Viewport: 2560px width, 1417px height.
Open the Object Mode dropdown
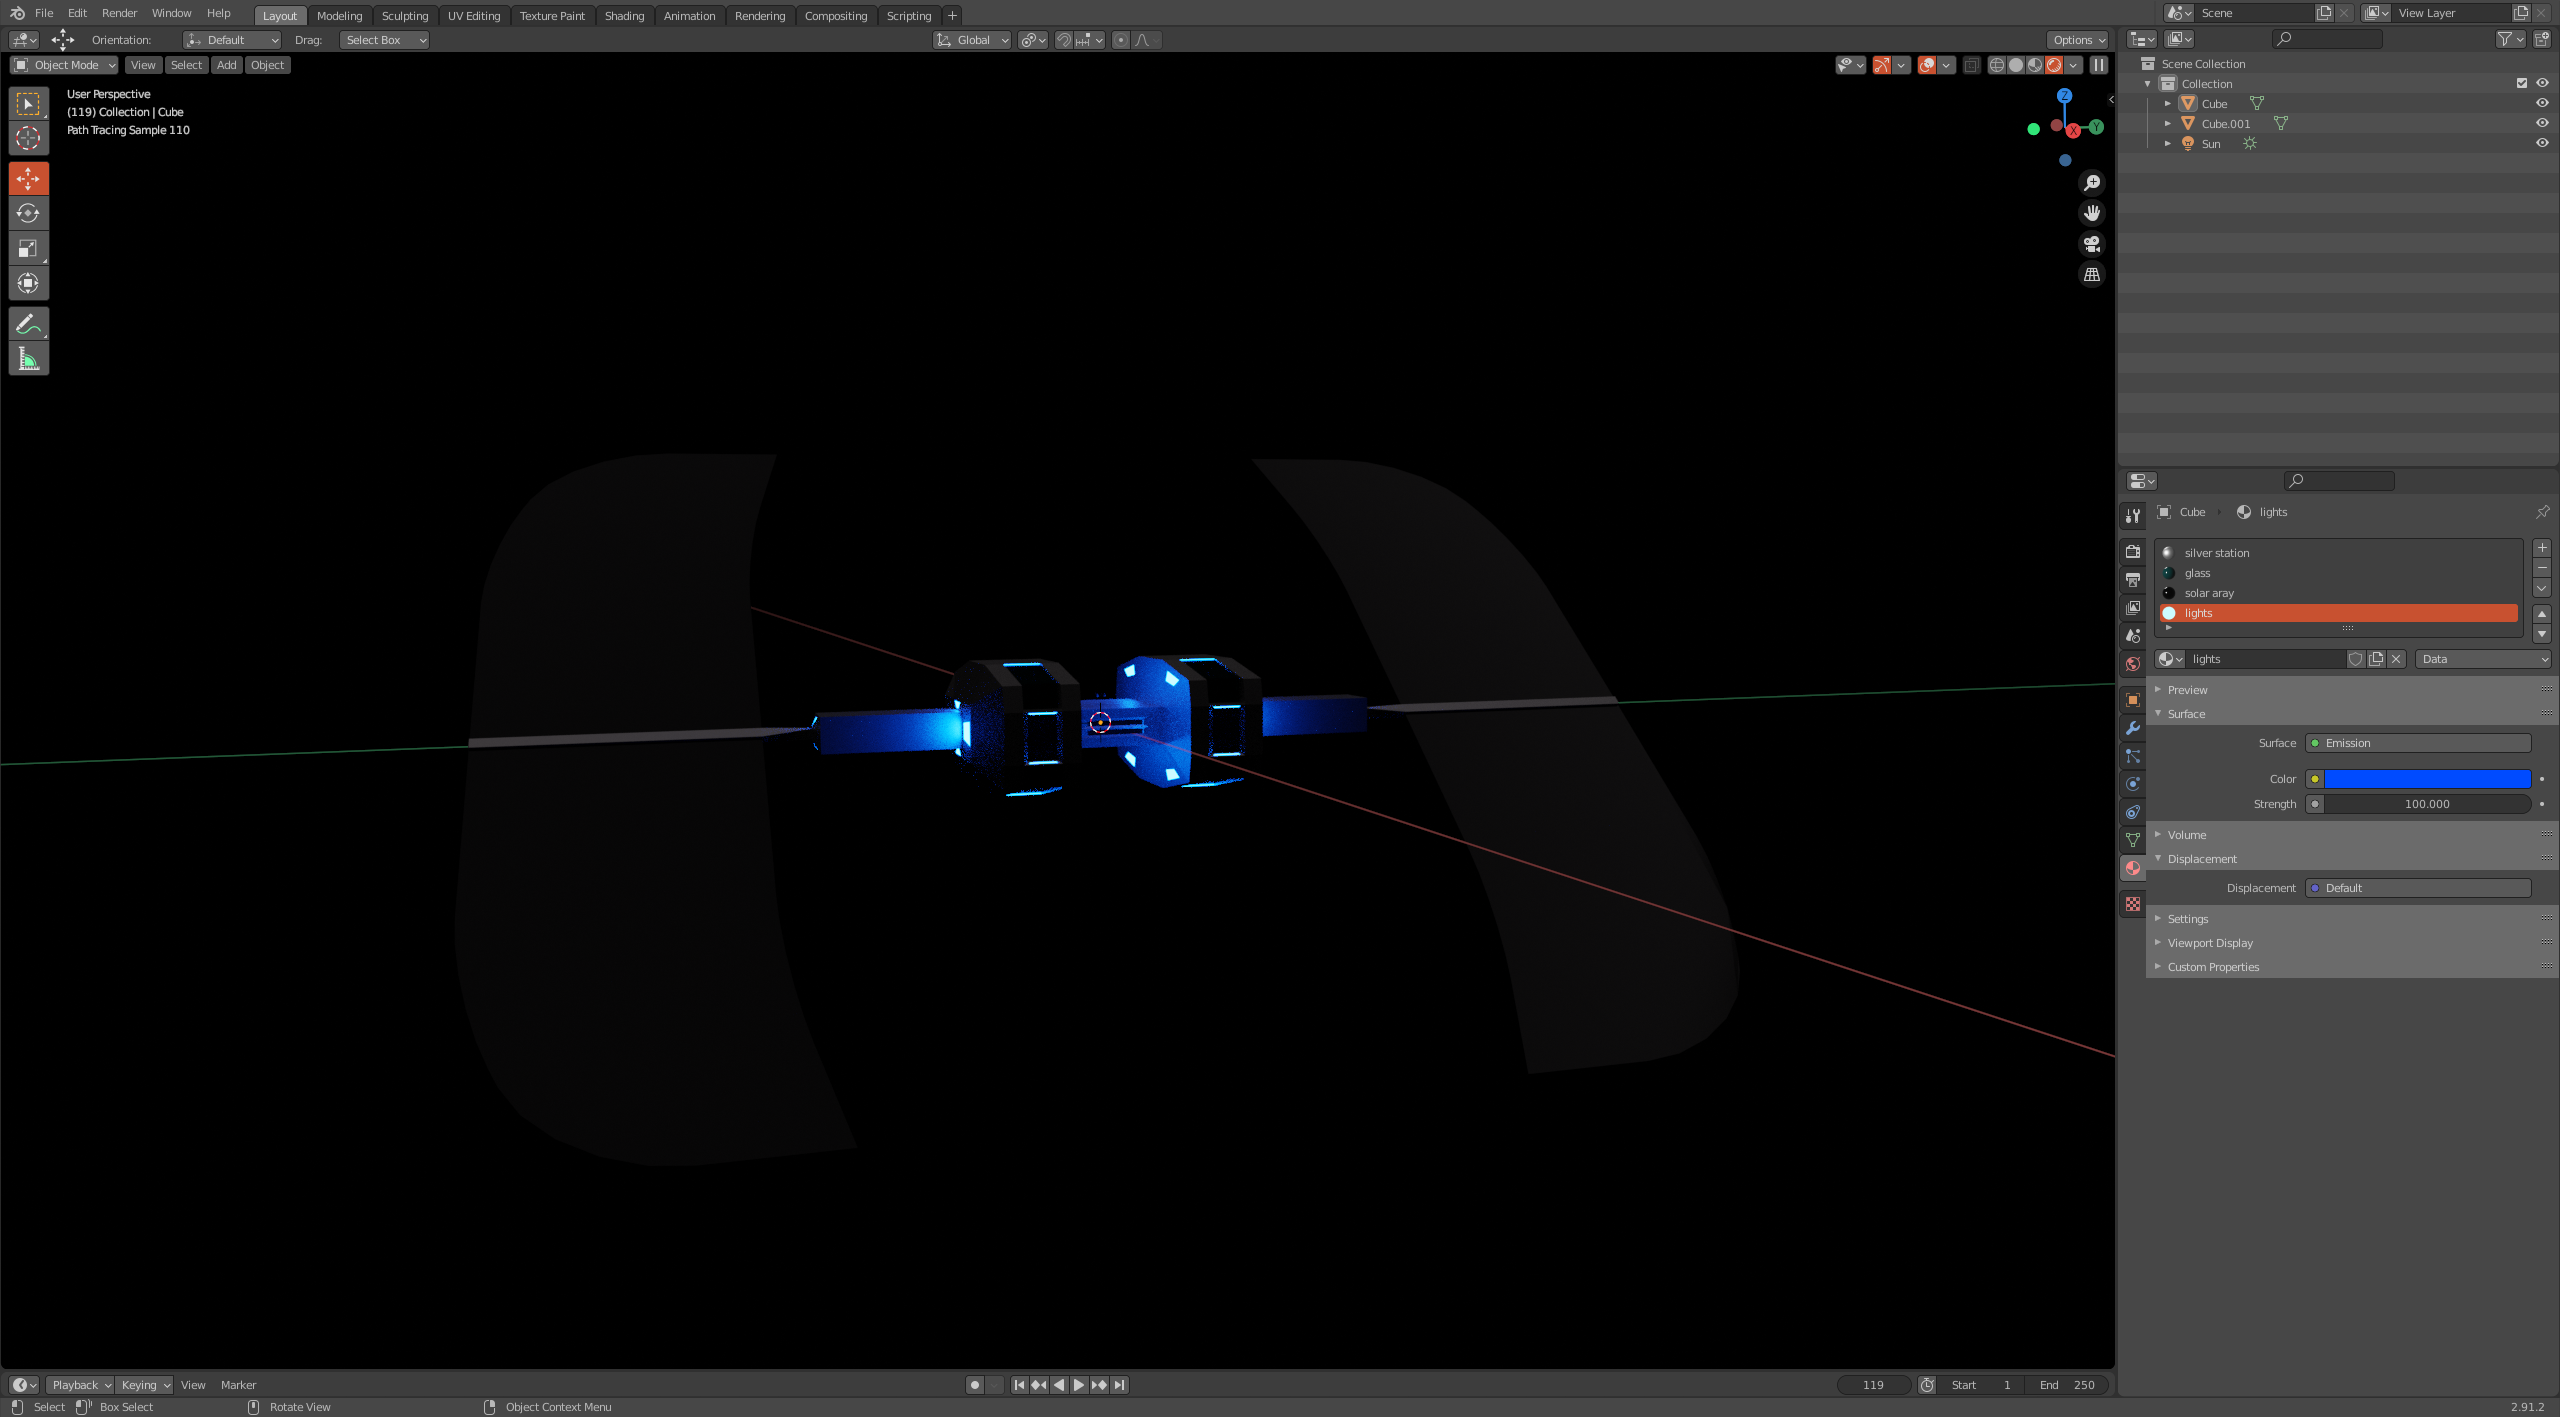(x=64, y=65)
